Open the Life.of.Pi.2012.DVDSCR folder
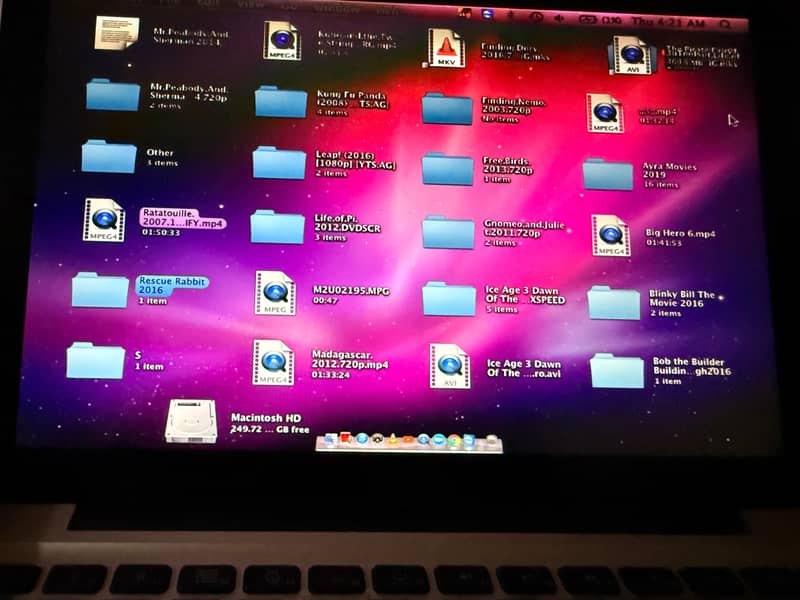Screen dimensions: 800x600 [278, 227]
